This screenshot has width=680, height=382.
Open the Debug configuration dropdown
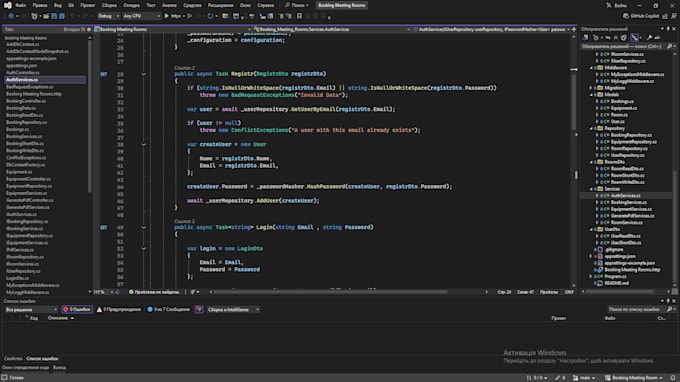coord(108,16)
